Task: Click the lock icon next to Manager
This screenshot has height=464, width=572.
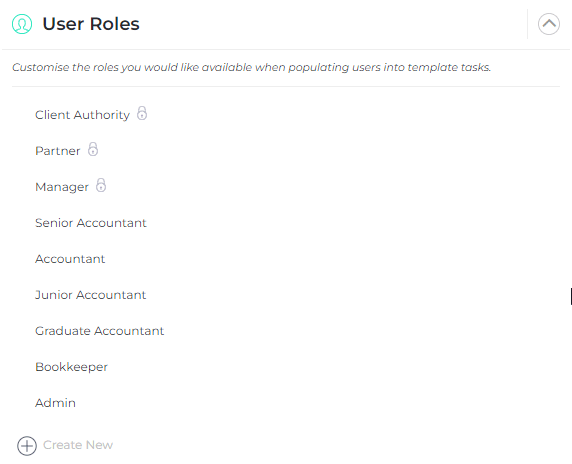Action: click(x=101, y=185)
